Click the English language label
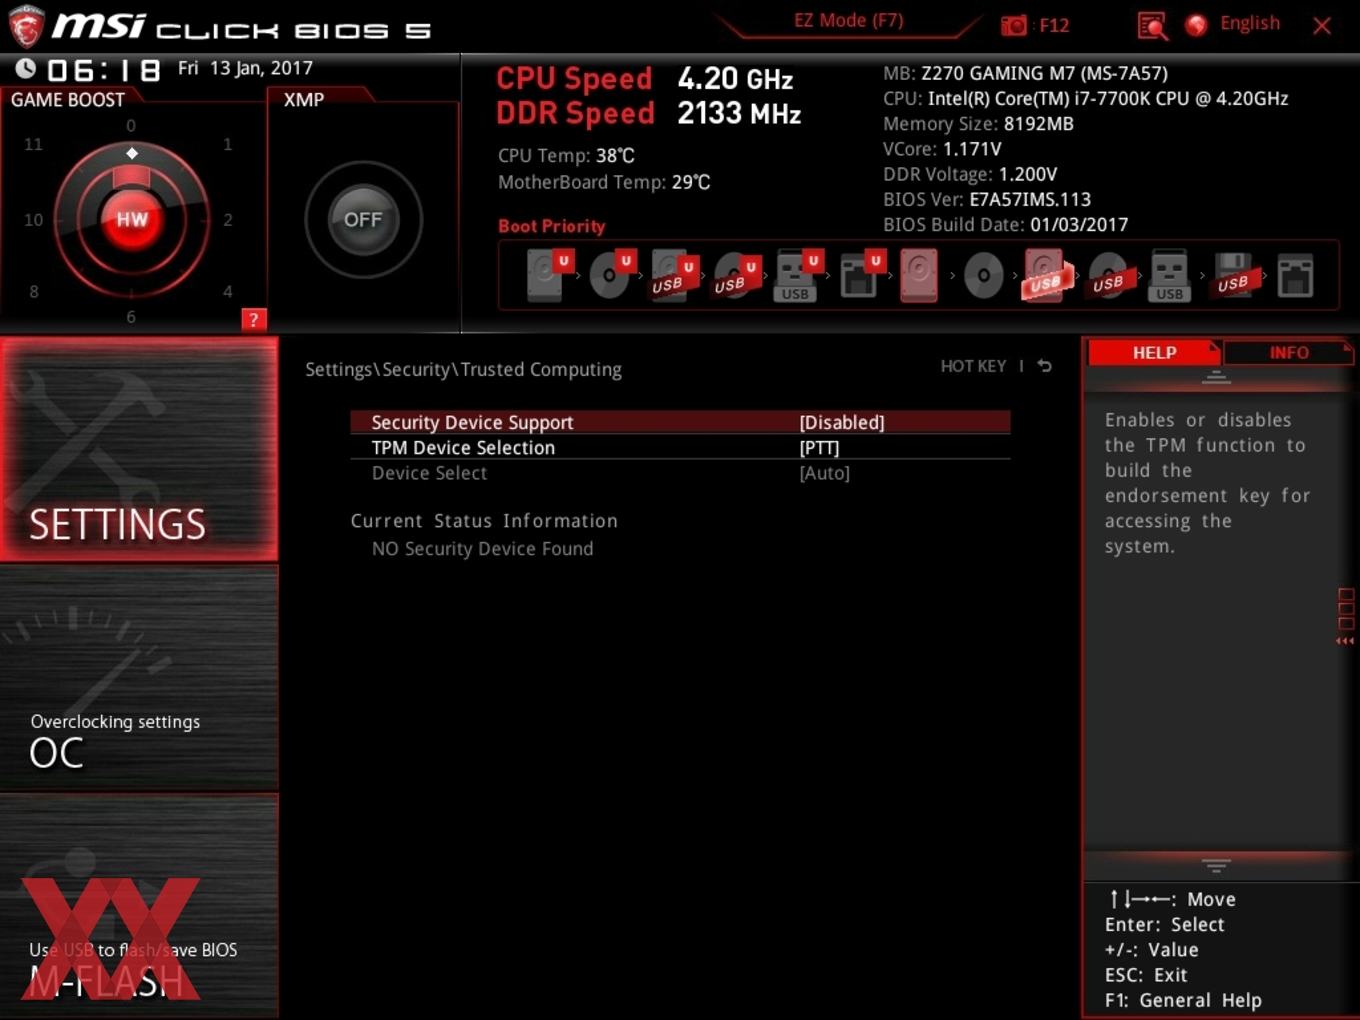 click(1249, 23)
